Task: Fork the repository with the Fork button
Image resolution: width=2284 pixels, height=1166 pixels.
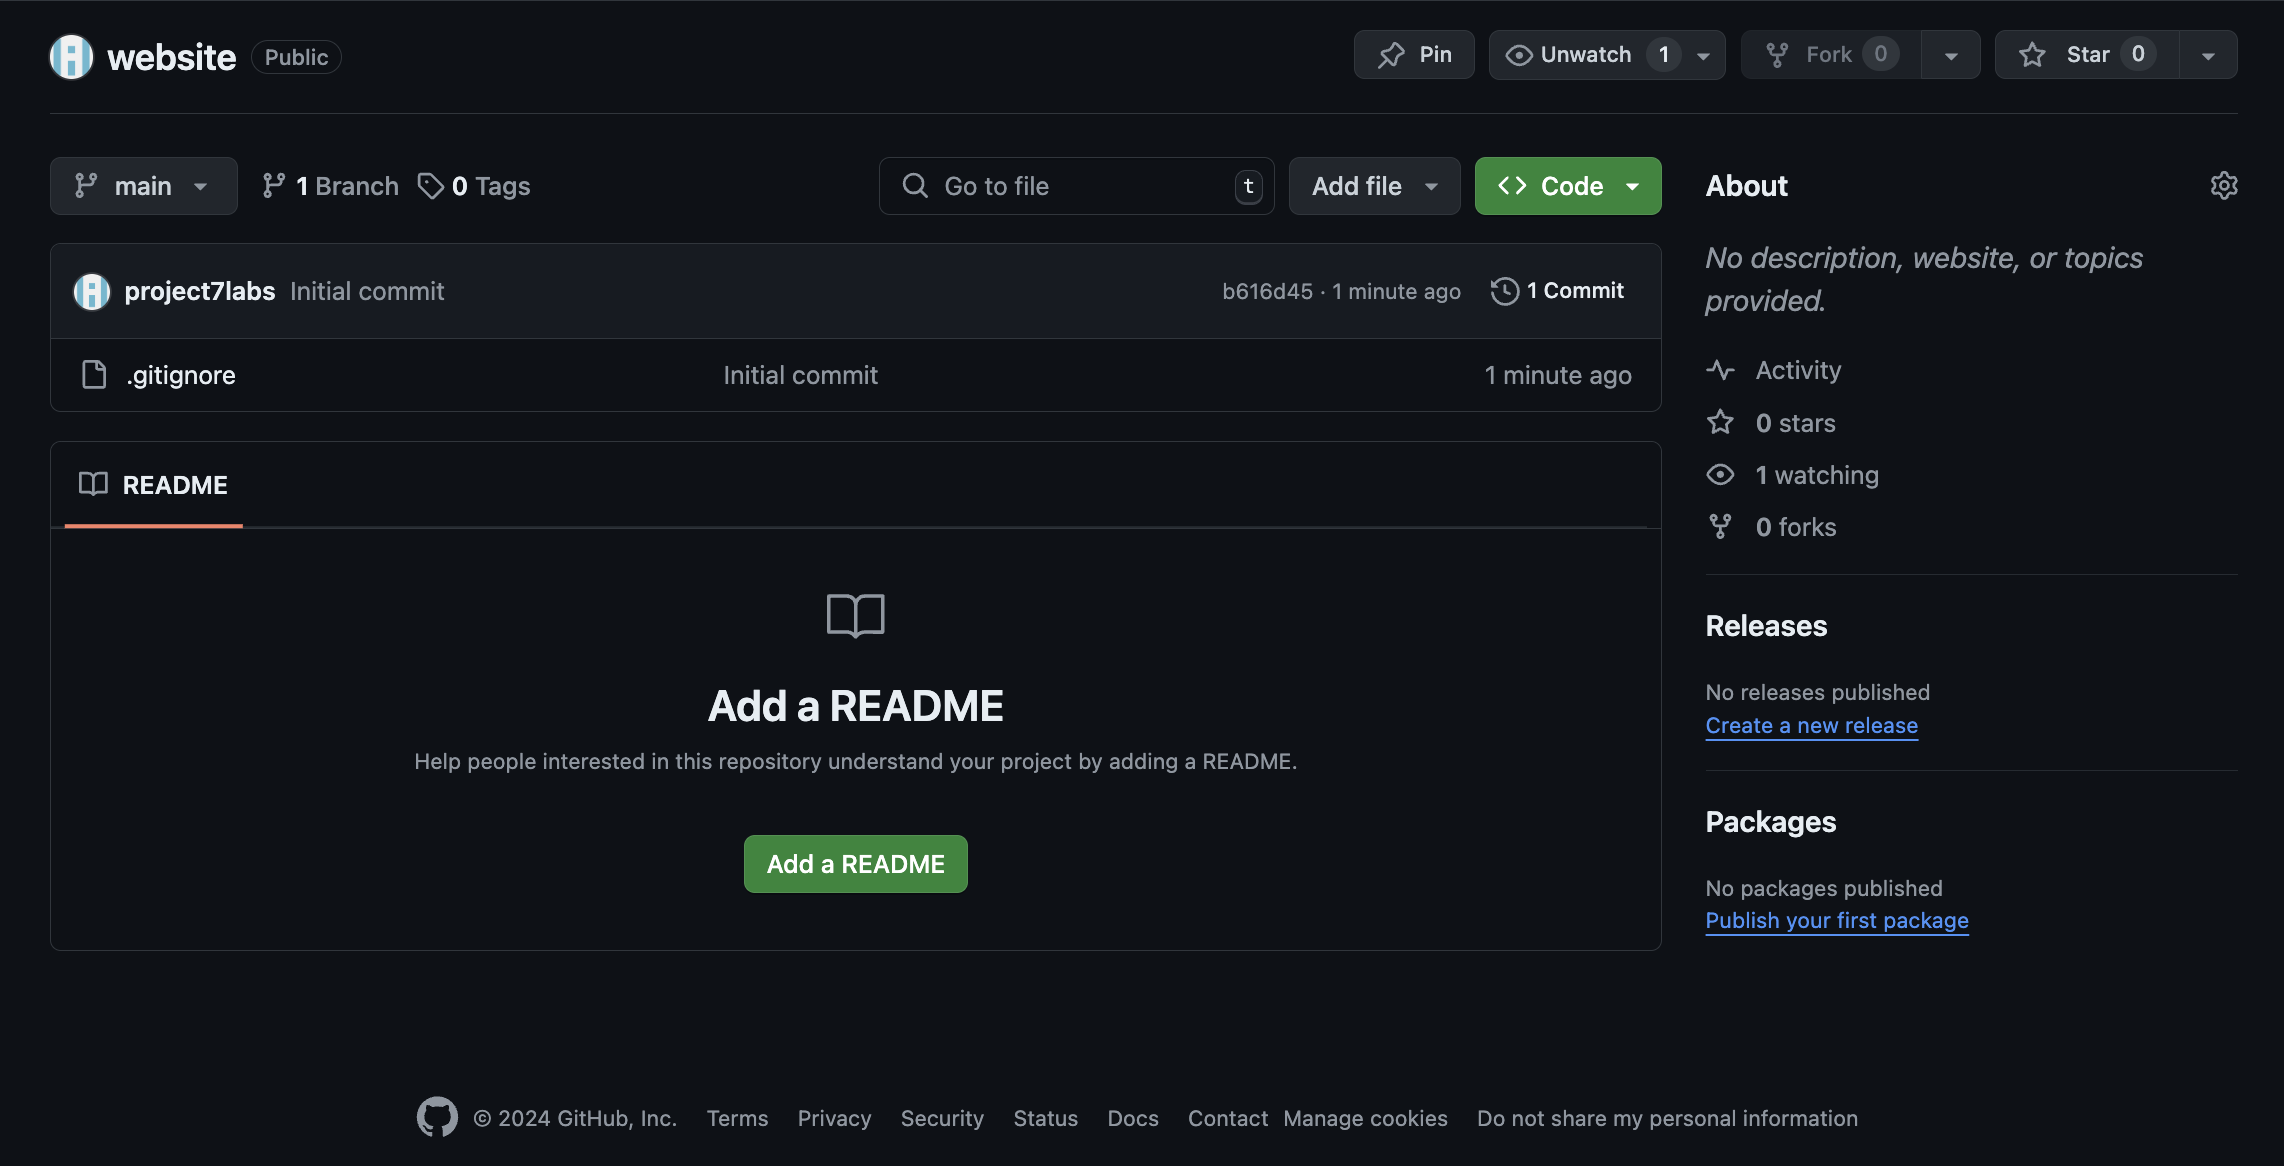Action: pos(1830,55)
